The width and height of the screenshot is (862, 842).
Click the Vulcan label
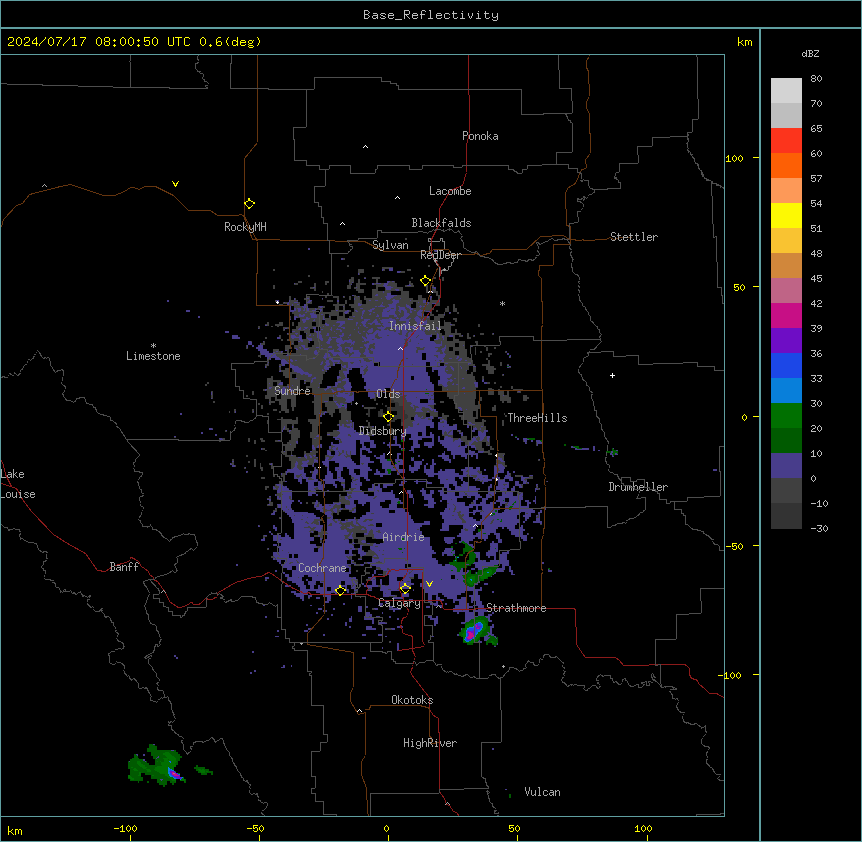click(x=543, y=792)
